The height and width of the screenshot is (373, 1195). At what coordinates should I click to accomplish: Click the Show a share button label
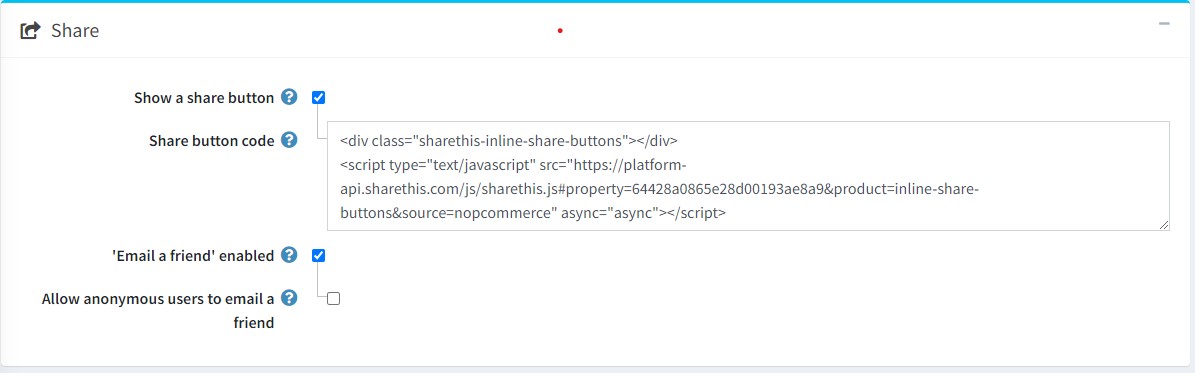(x=203, y=98)
